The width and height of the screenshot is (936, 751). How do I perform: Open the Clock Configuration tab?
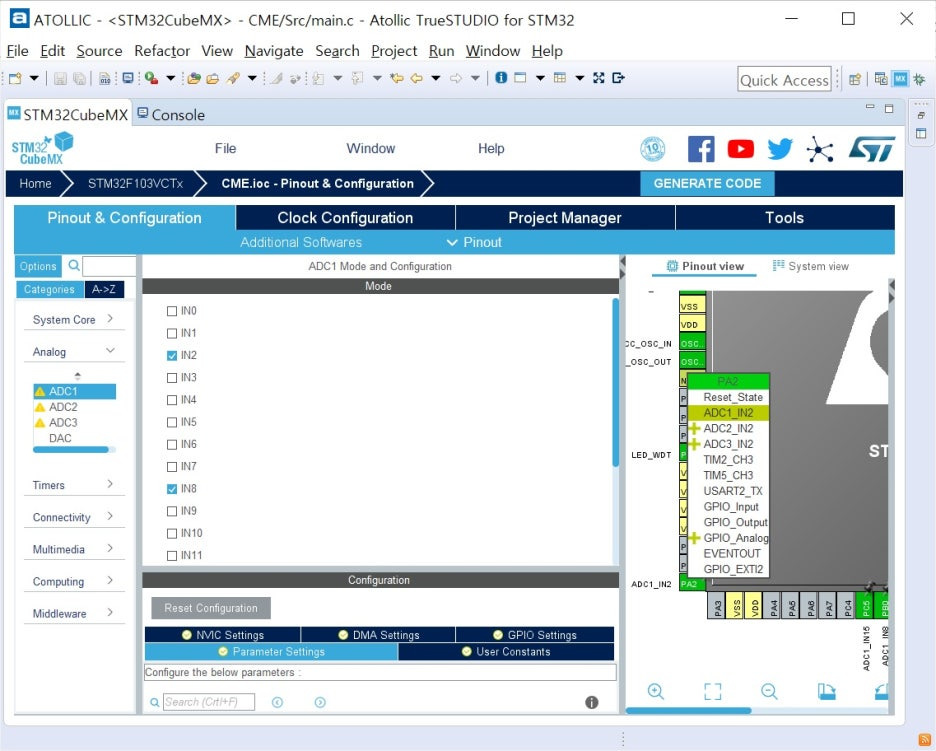click(345, 218)
